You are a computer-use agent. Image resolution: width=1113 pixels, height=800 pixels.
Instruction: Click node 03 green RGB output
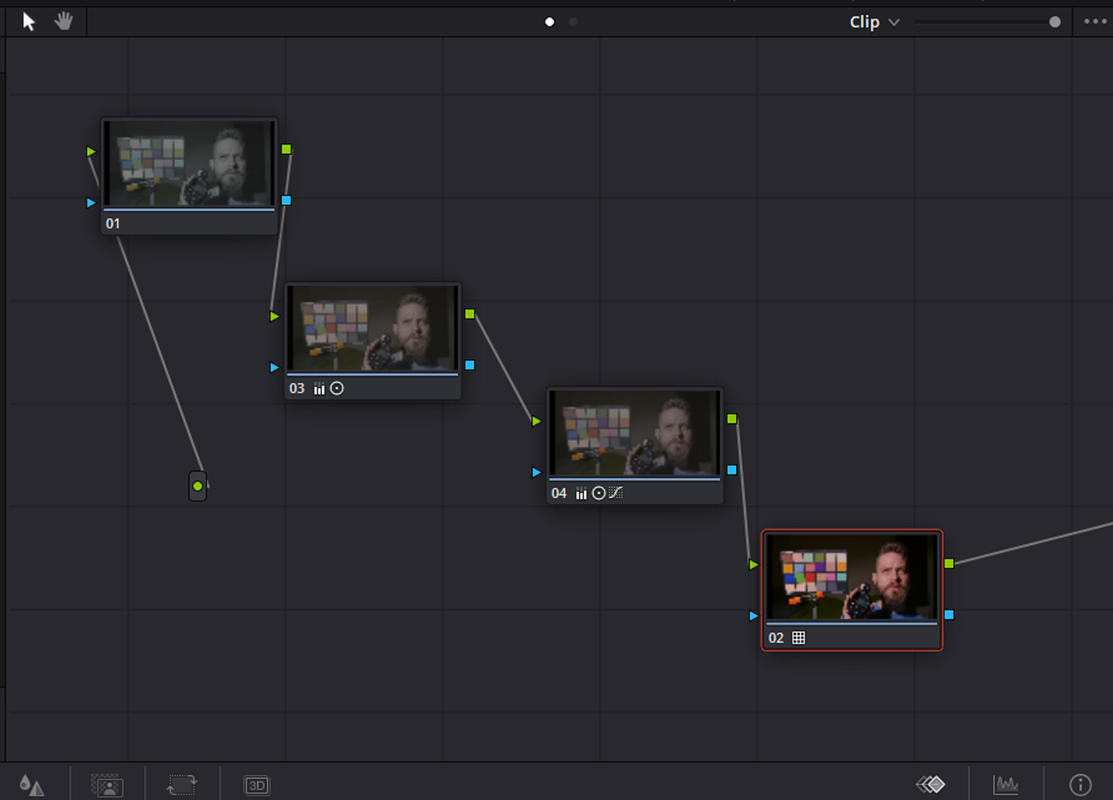pos(470,314)
